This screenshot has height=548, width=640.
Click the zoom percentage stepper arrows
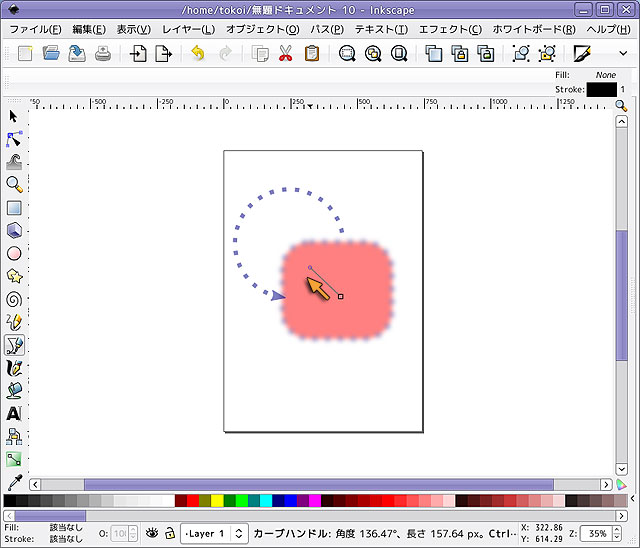[x=618, y=534]
